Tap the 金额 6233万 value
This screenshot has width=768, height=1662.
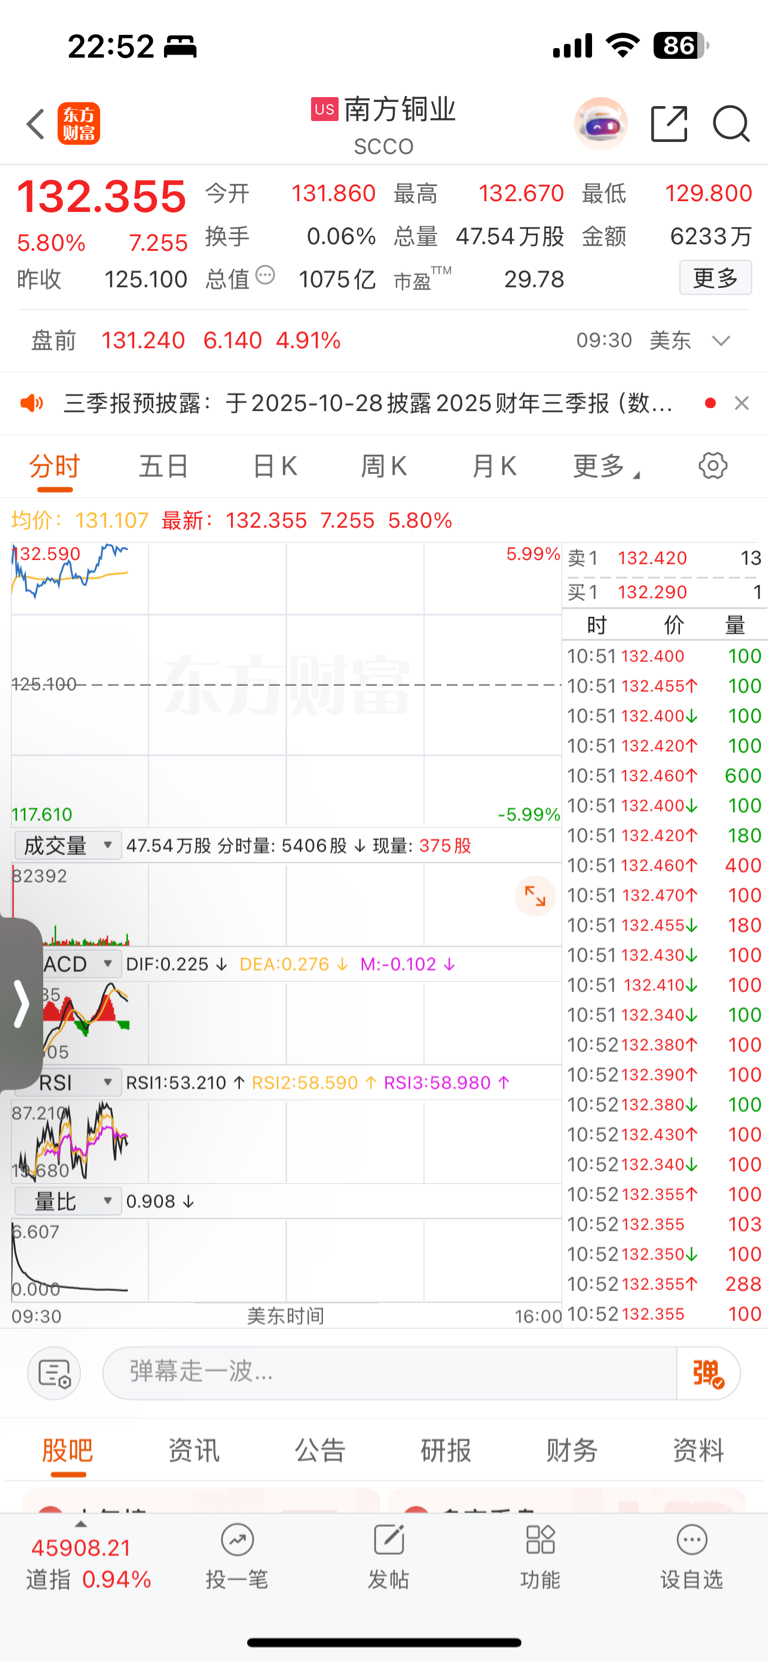[711, 236]
